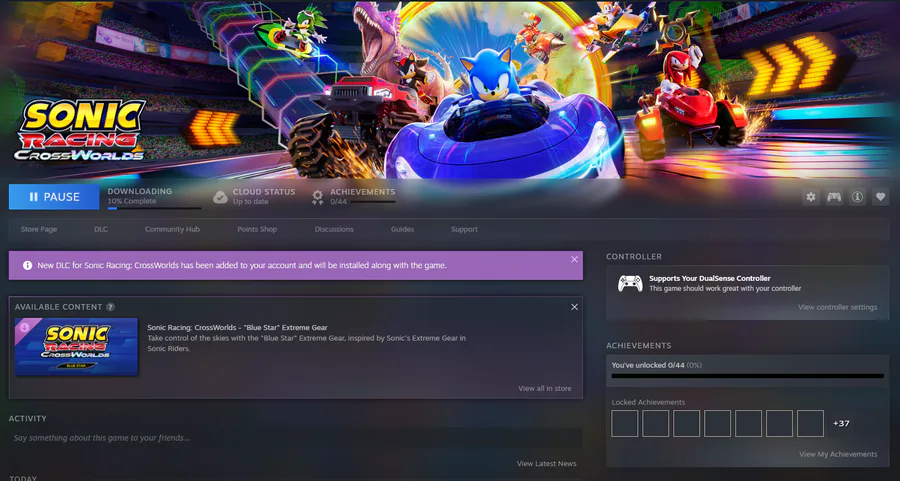This screenshot has width=900, height=481.
Task: Click the header achievements 0/44 progress bar
Action: click(x=373, y=202)
